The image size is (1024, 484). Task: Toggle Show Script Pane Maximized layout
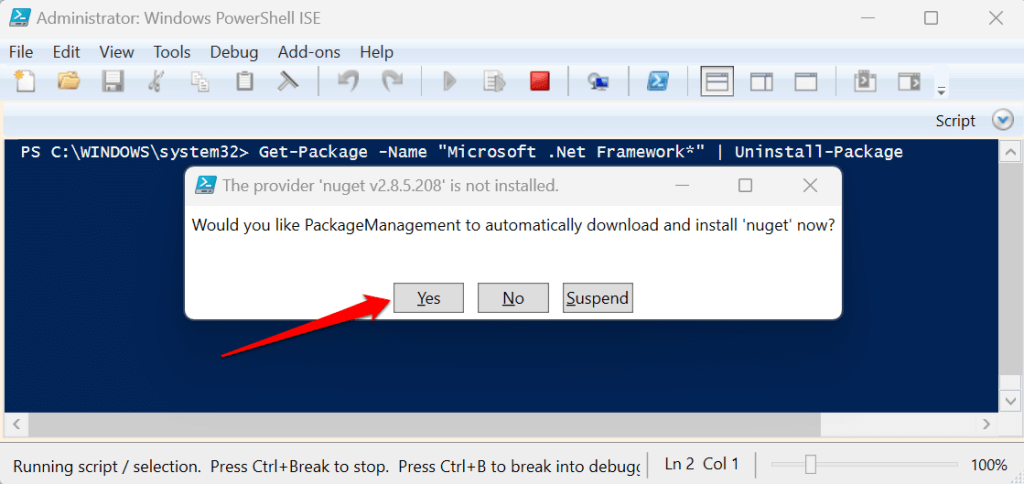(806, 82)
